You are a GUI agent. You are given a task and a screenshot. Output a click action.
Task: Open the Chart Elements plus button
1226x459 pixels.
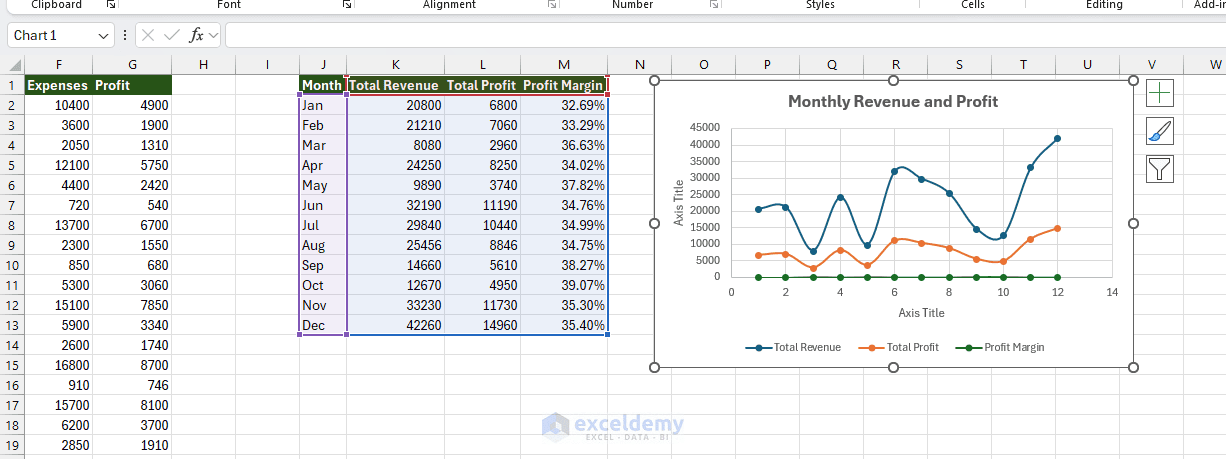point(1160,94)
